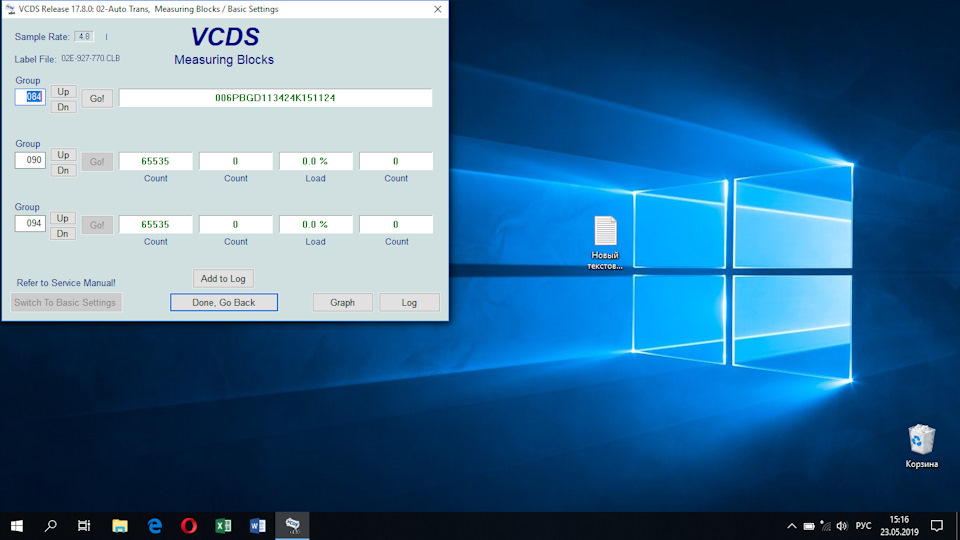Select the Новый текстов... desktop file
Screen dimensions: 960x540
pos(605,242)
